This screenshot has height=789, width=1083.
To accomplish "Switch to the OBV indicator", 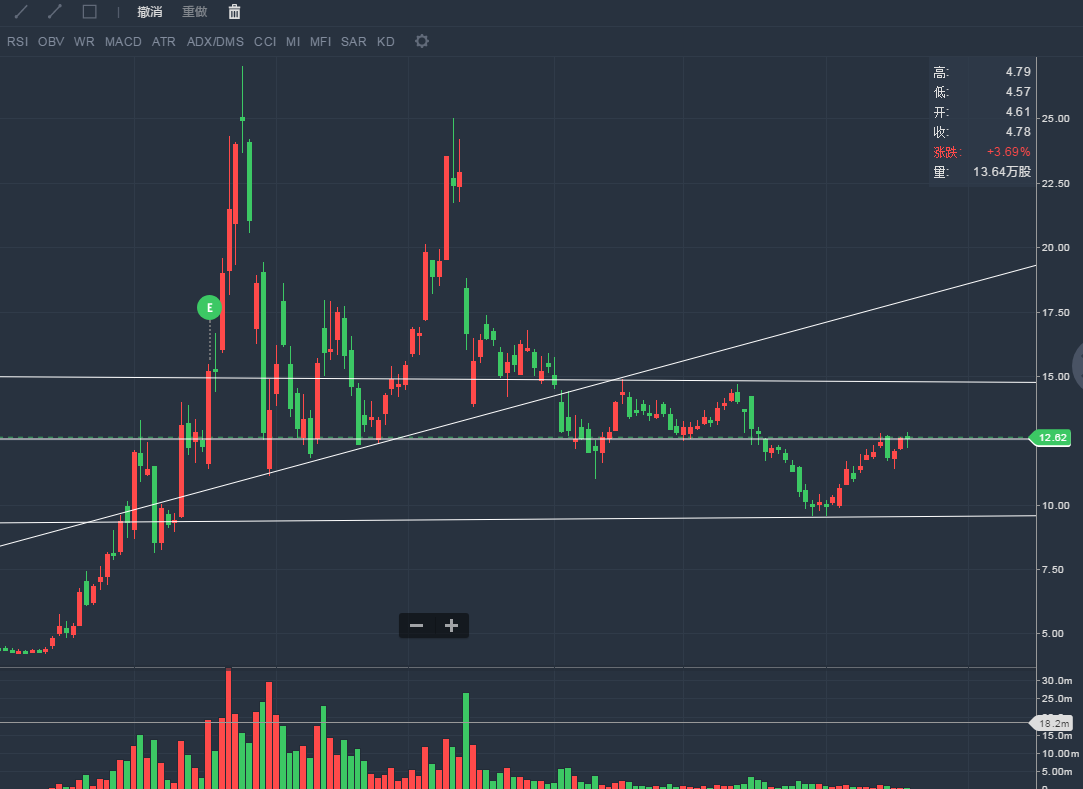I will click(x=51, y=41).
